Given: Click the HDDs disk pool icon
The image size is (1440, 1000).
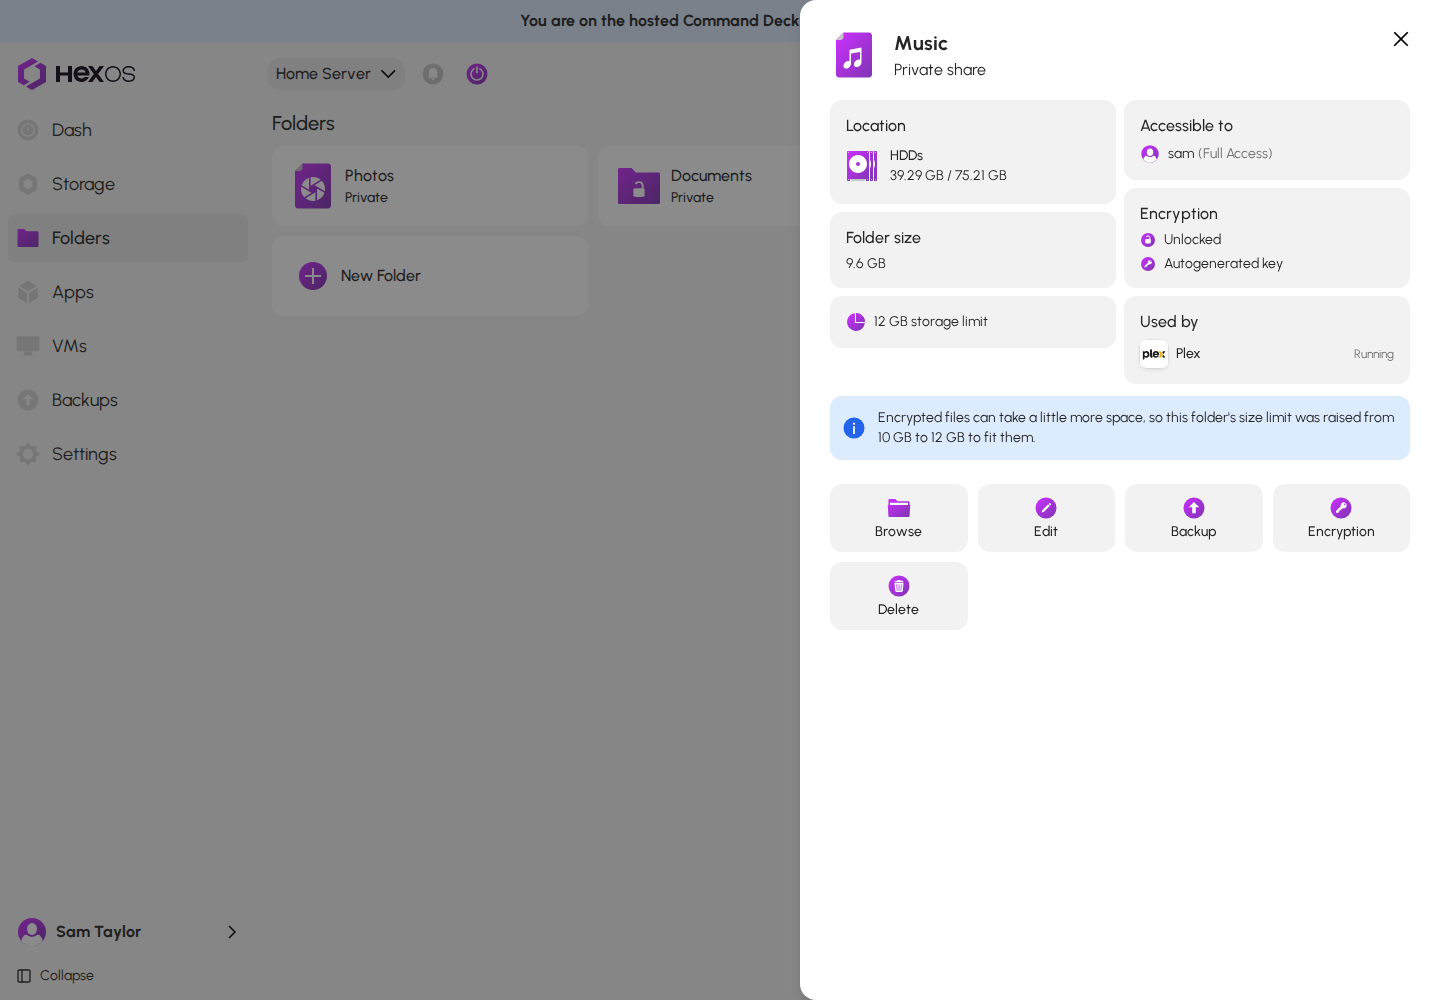Looking at the screenshot, I should click(862, 165).
